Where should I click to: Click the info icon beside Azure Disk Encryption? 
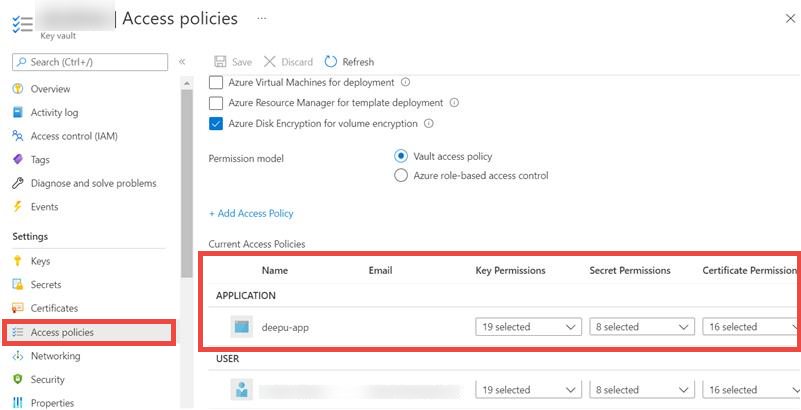(x=429, y=124)
